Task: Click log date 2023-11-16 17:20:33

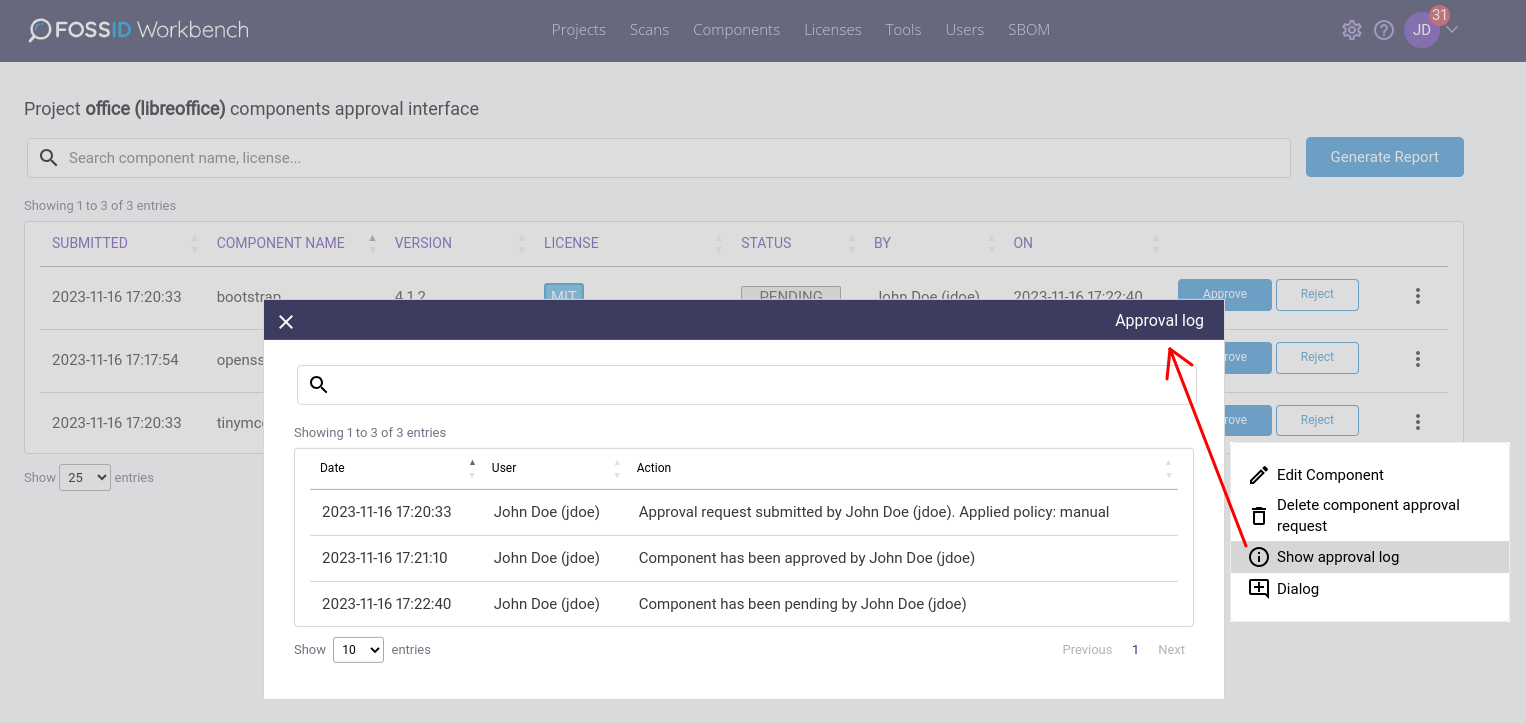Action: point(386,512)
